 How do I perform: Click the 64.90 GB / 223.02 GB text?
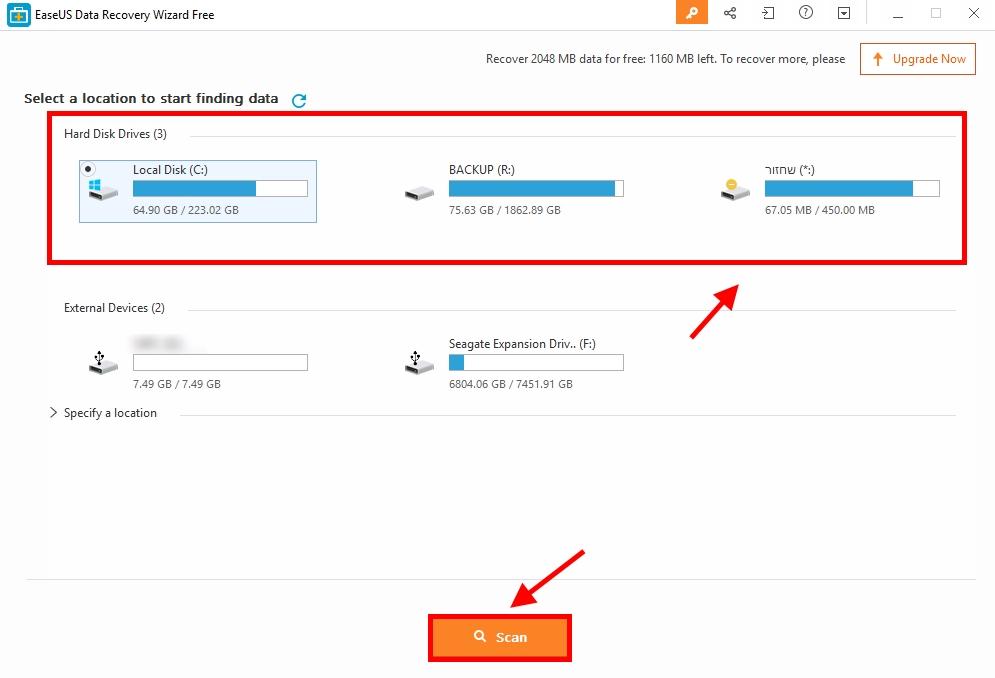[x=186, y=210]
